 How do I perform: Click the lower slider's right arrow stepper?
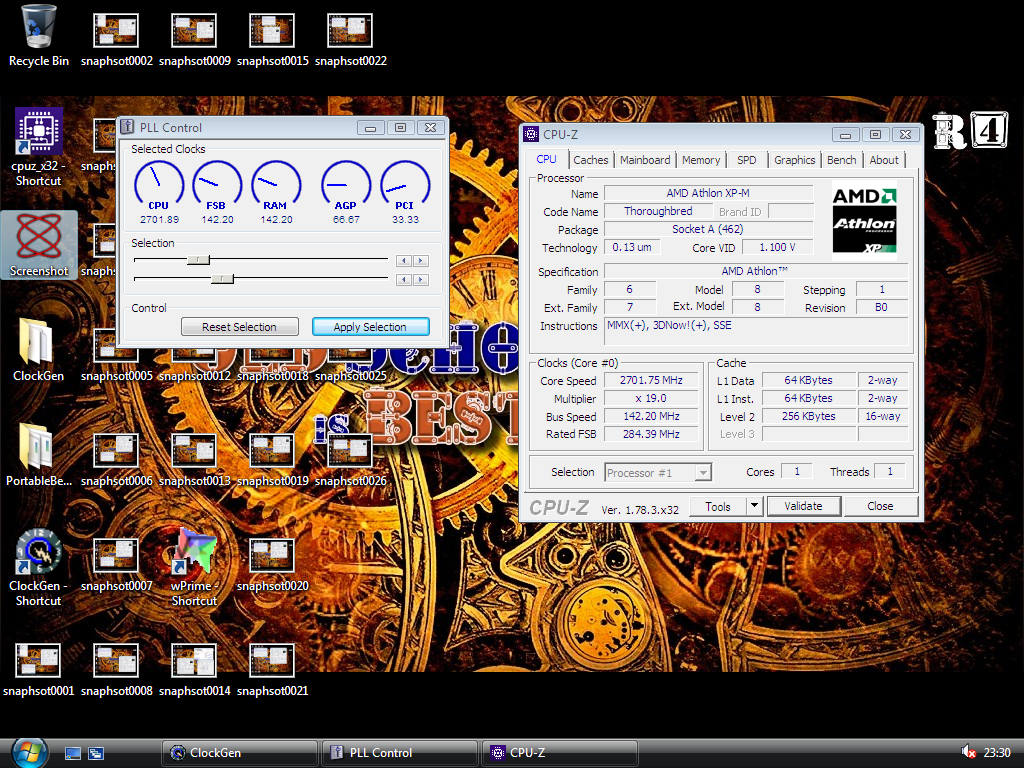click(421, 280)
